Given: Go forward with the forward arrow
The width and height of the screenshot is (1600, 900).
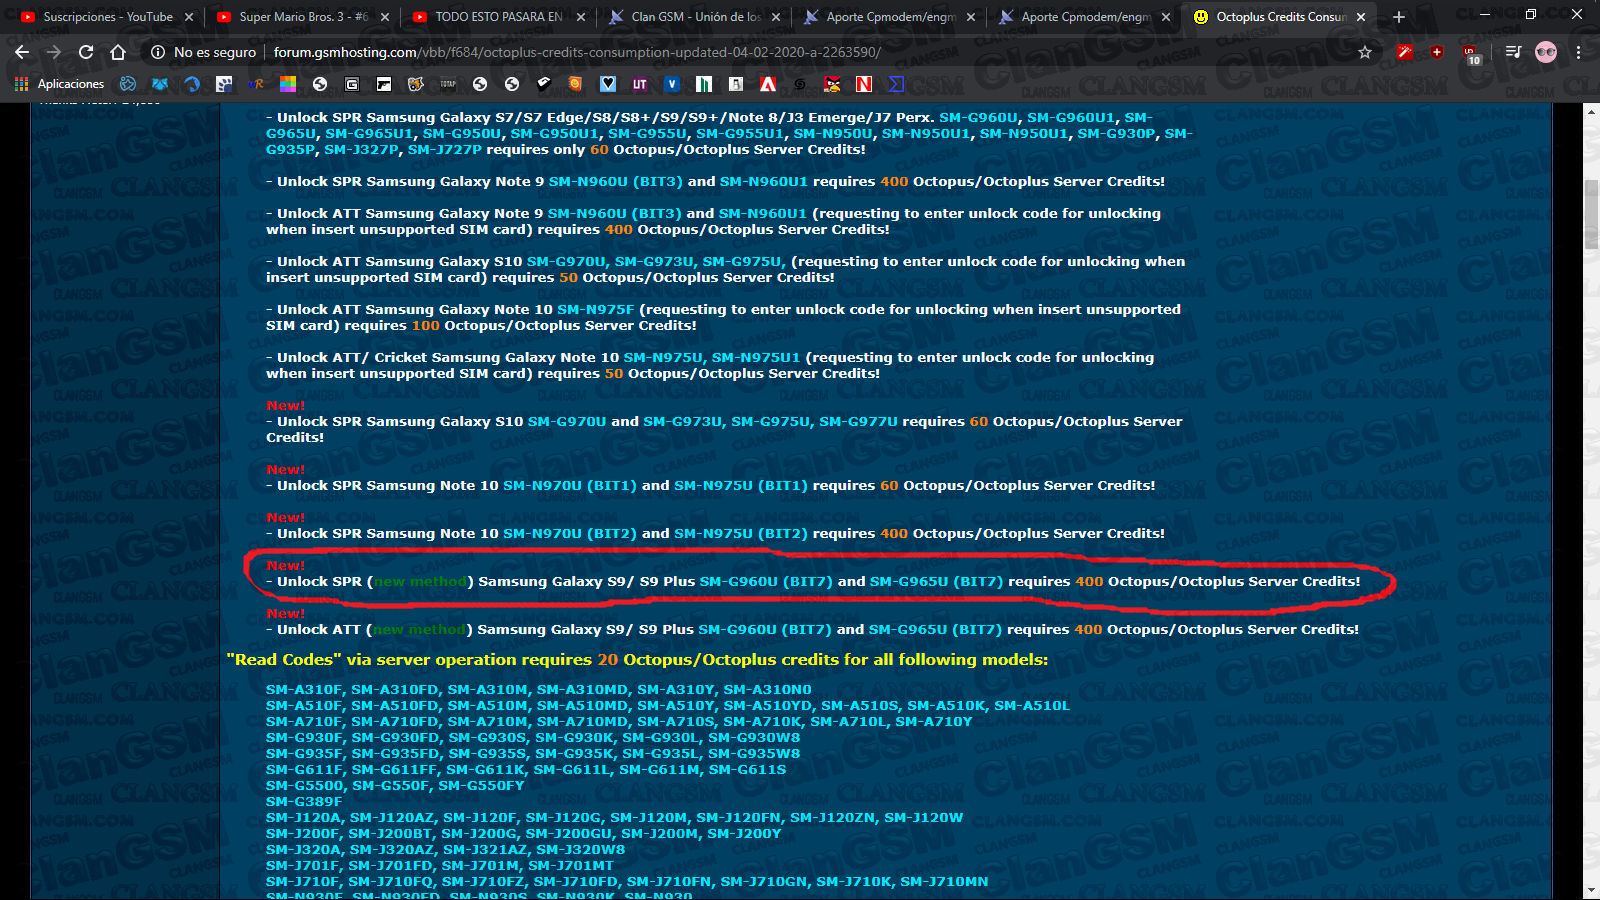Looking at the screenshot, I should click(54, 52).
